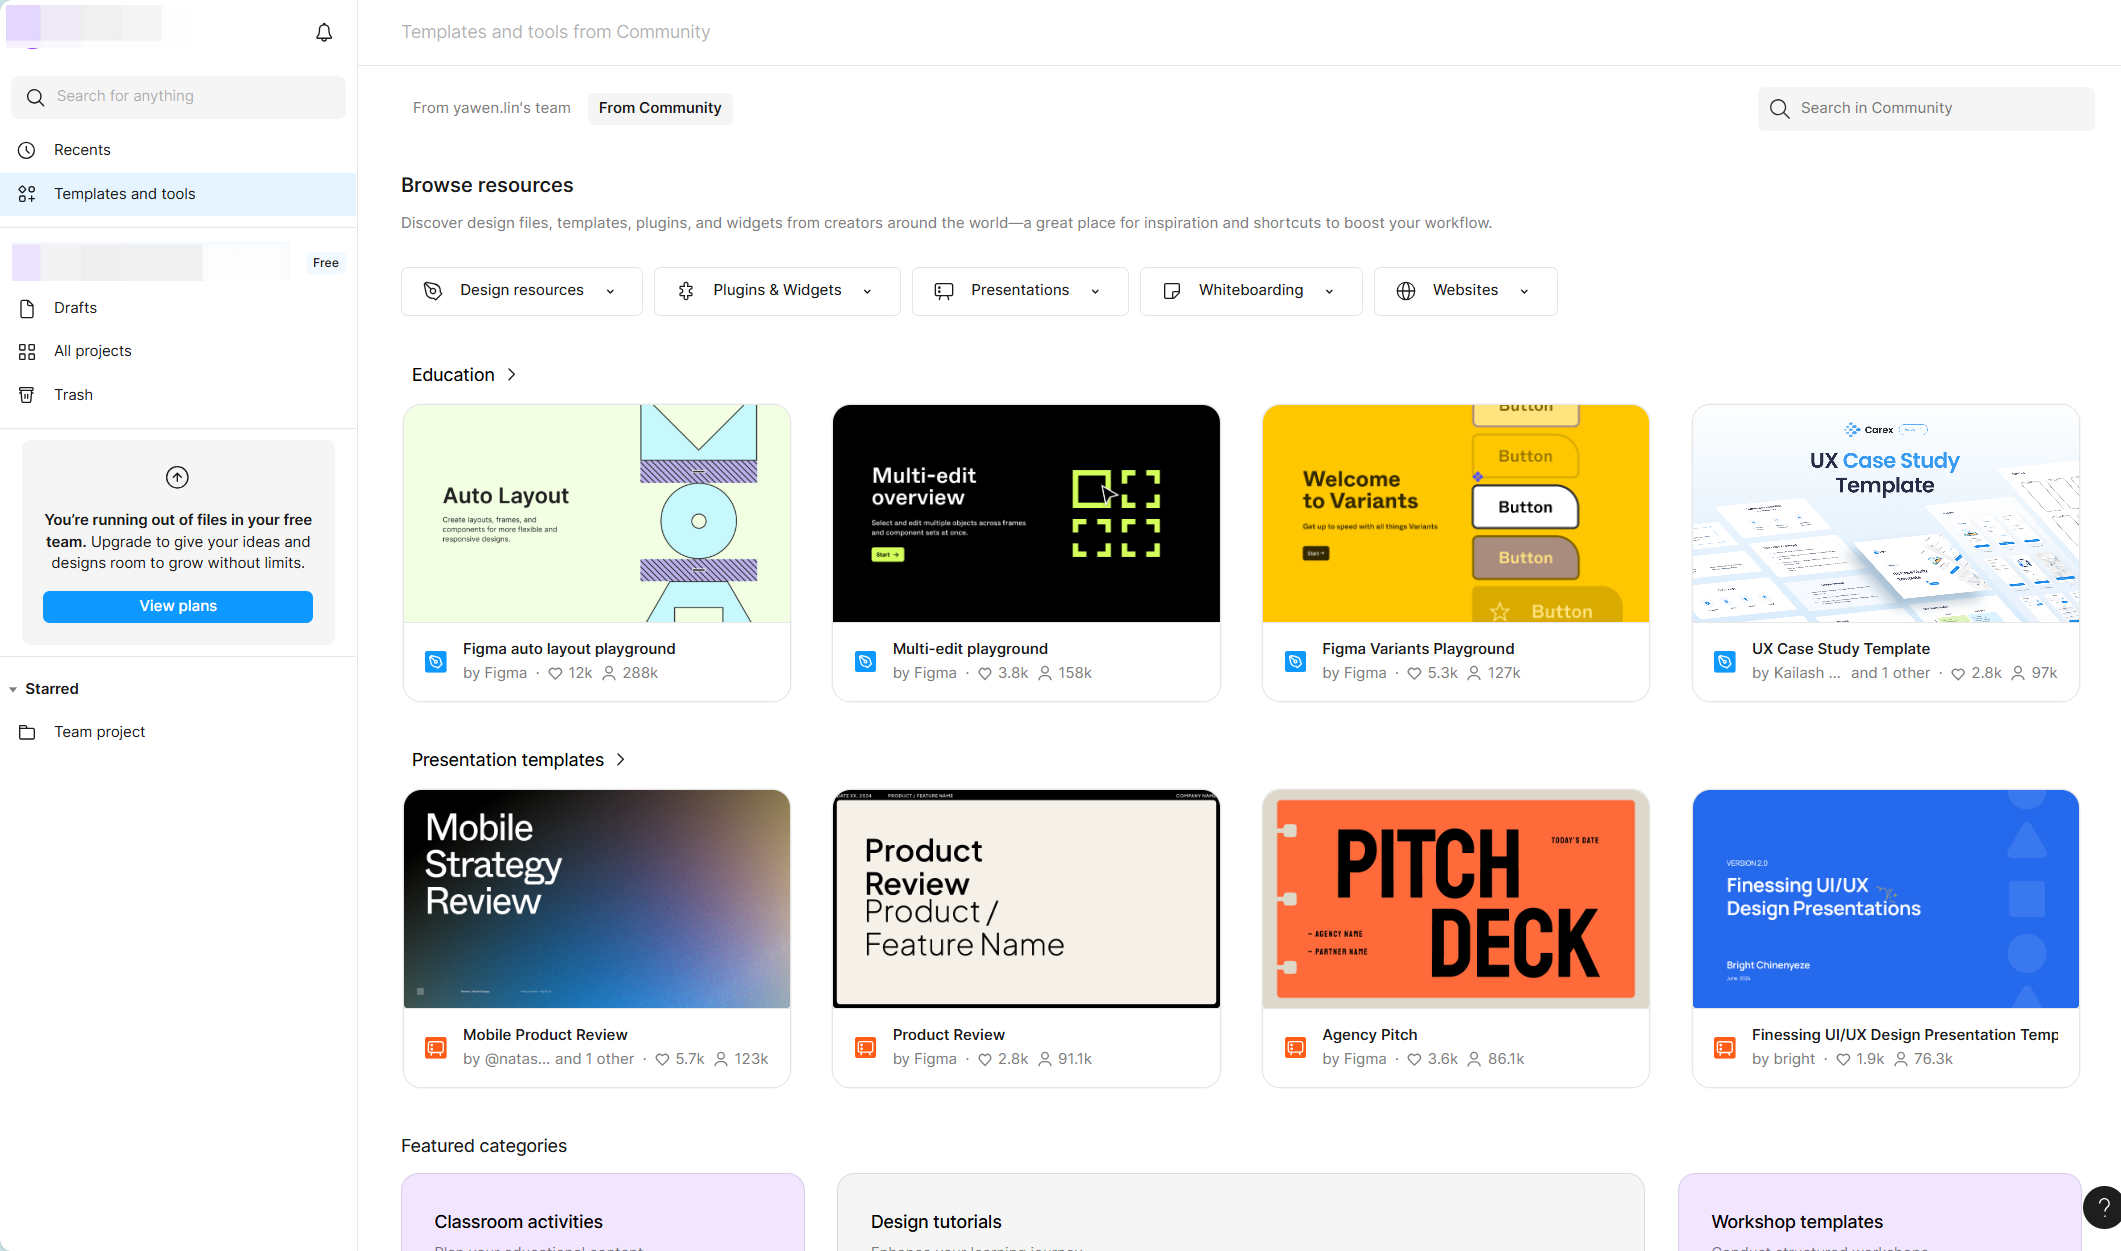The image size is (2121, 1251).
Task: Go to Recents
Action: 178,150
